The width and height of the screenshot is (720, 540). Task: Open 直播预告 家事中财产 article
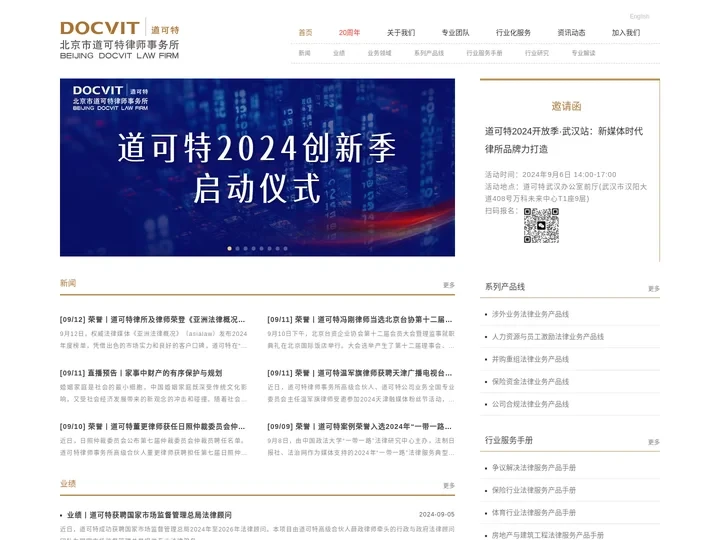click(141, 373)
